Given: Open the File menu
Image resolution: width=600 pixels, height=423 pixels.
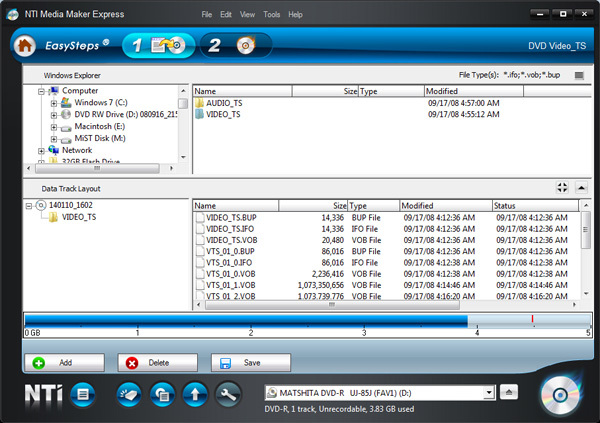Looking at the screenshot, I should (x=207, y=15).
